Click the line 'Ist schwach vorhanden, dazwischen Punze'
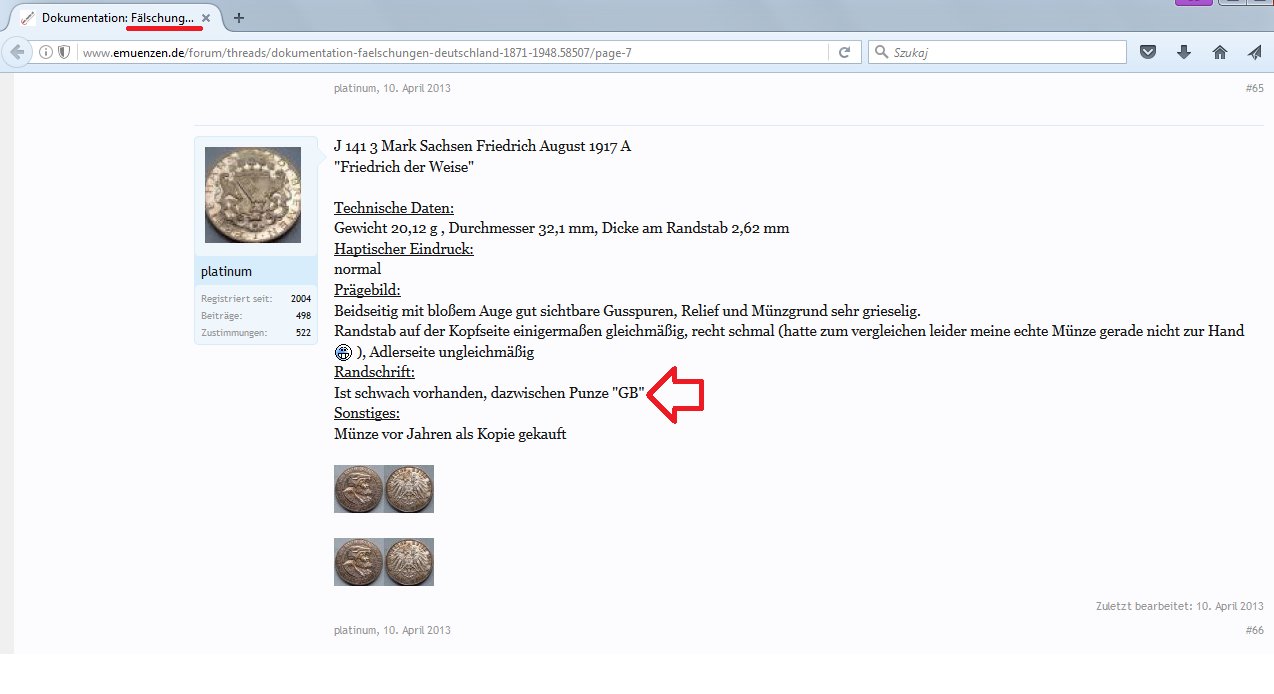 tap(489, 393)
